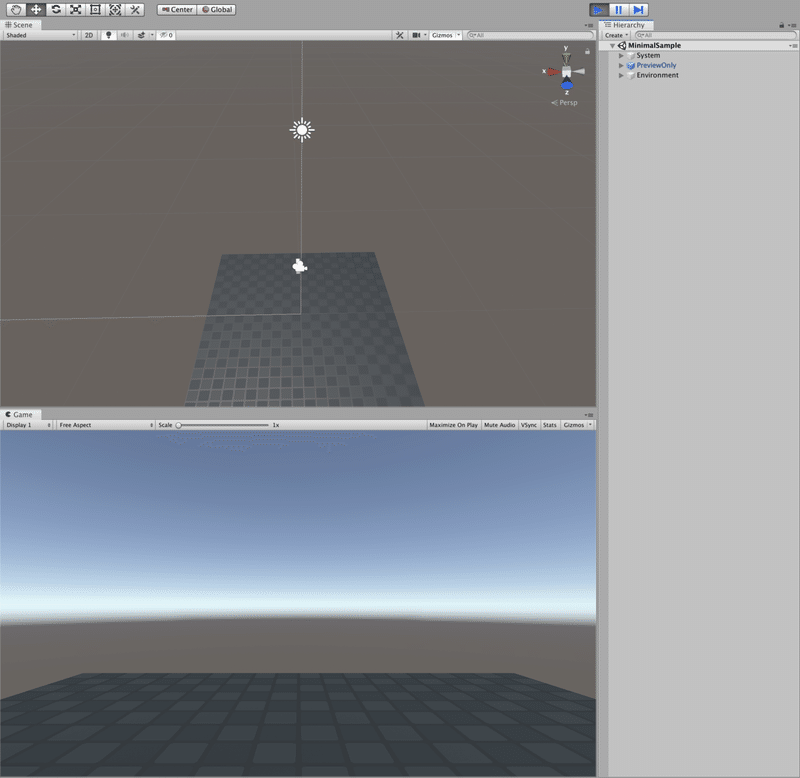
Task: Open the MinimalSample scene options menu
Action: (793, 45)
